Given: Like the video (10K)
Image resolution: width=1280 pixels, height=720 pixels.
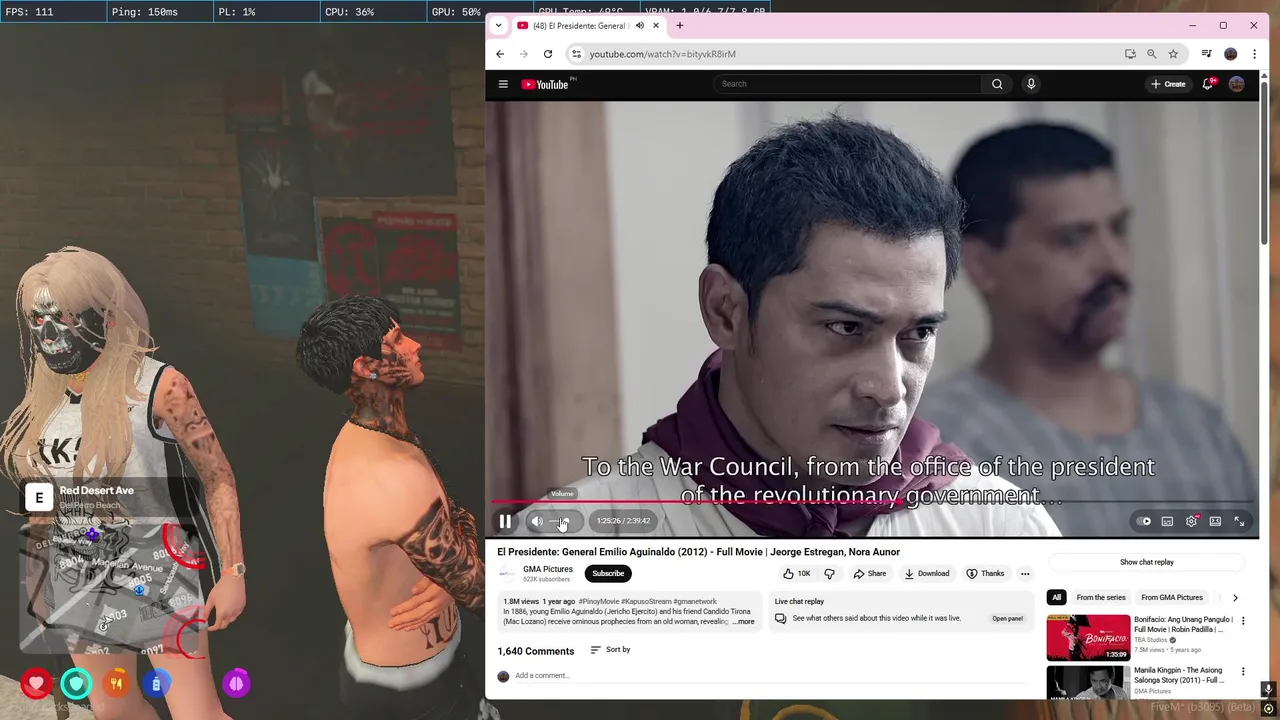Looking at the screenshot, I should (796, 573).
